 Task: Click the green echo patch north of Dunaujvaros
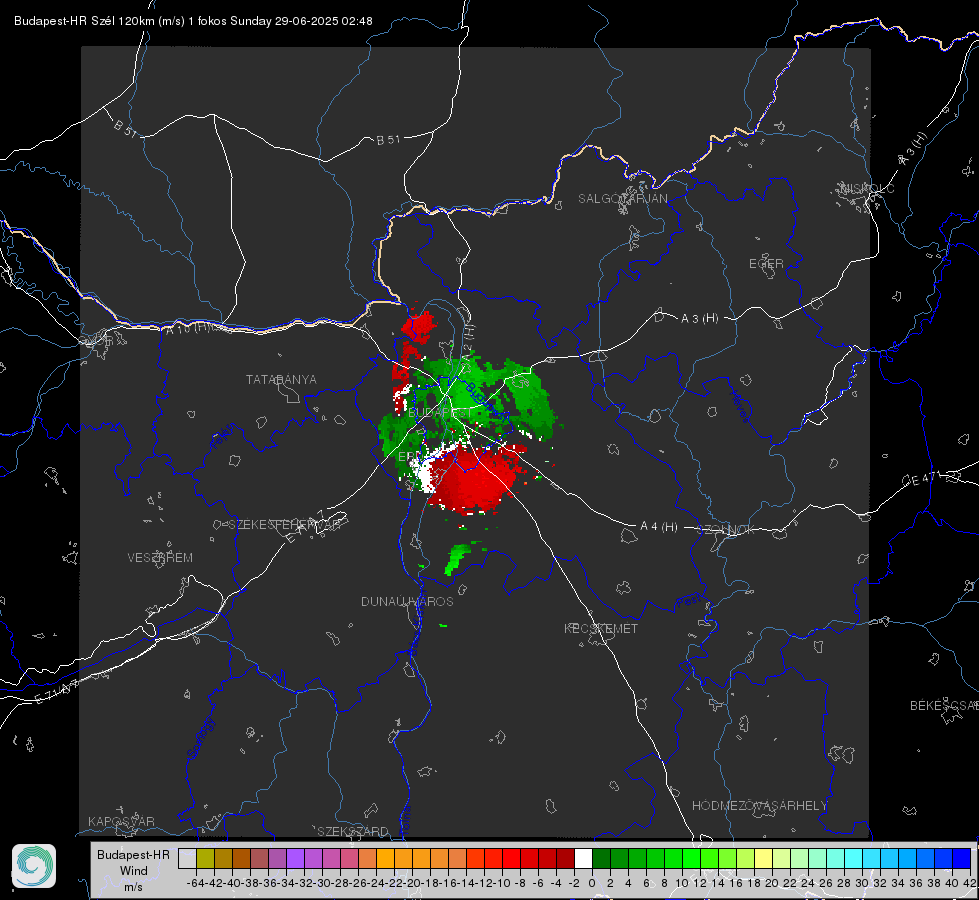pyautogui.click(x=457, y=558)
